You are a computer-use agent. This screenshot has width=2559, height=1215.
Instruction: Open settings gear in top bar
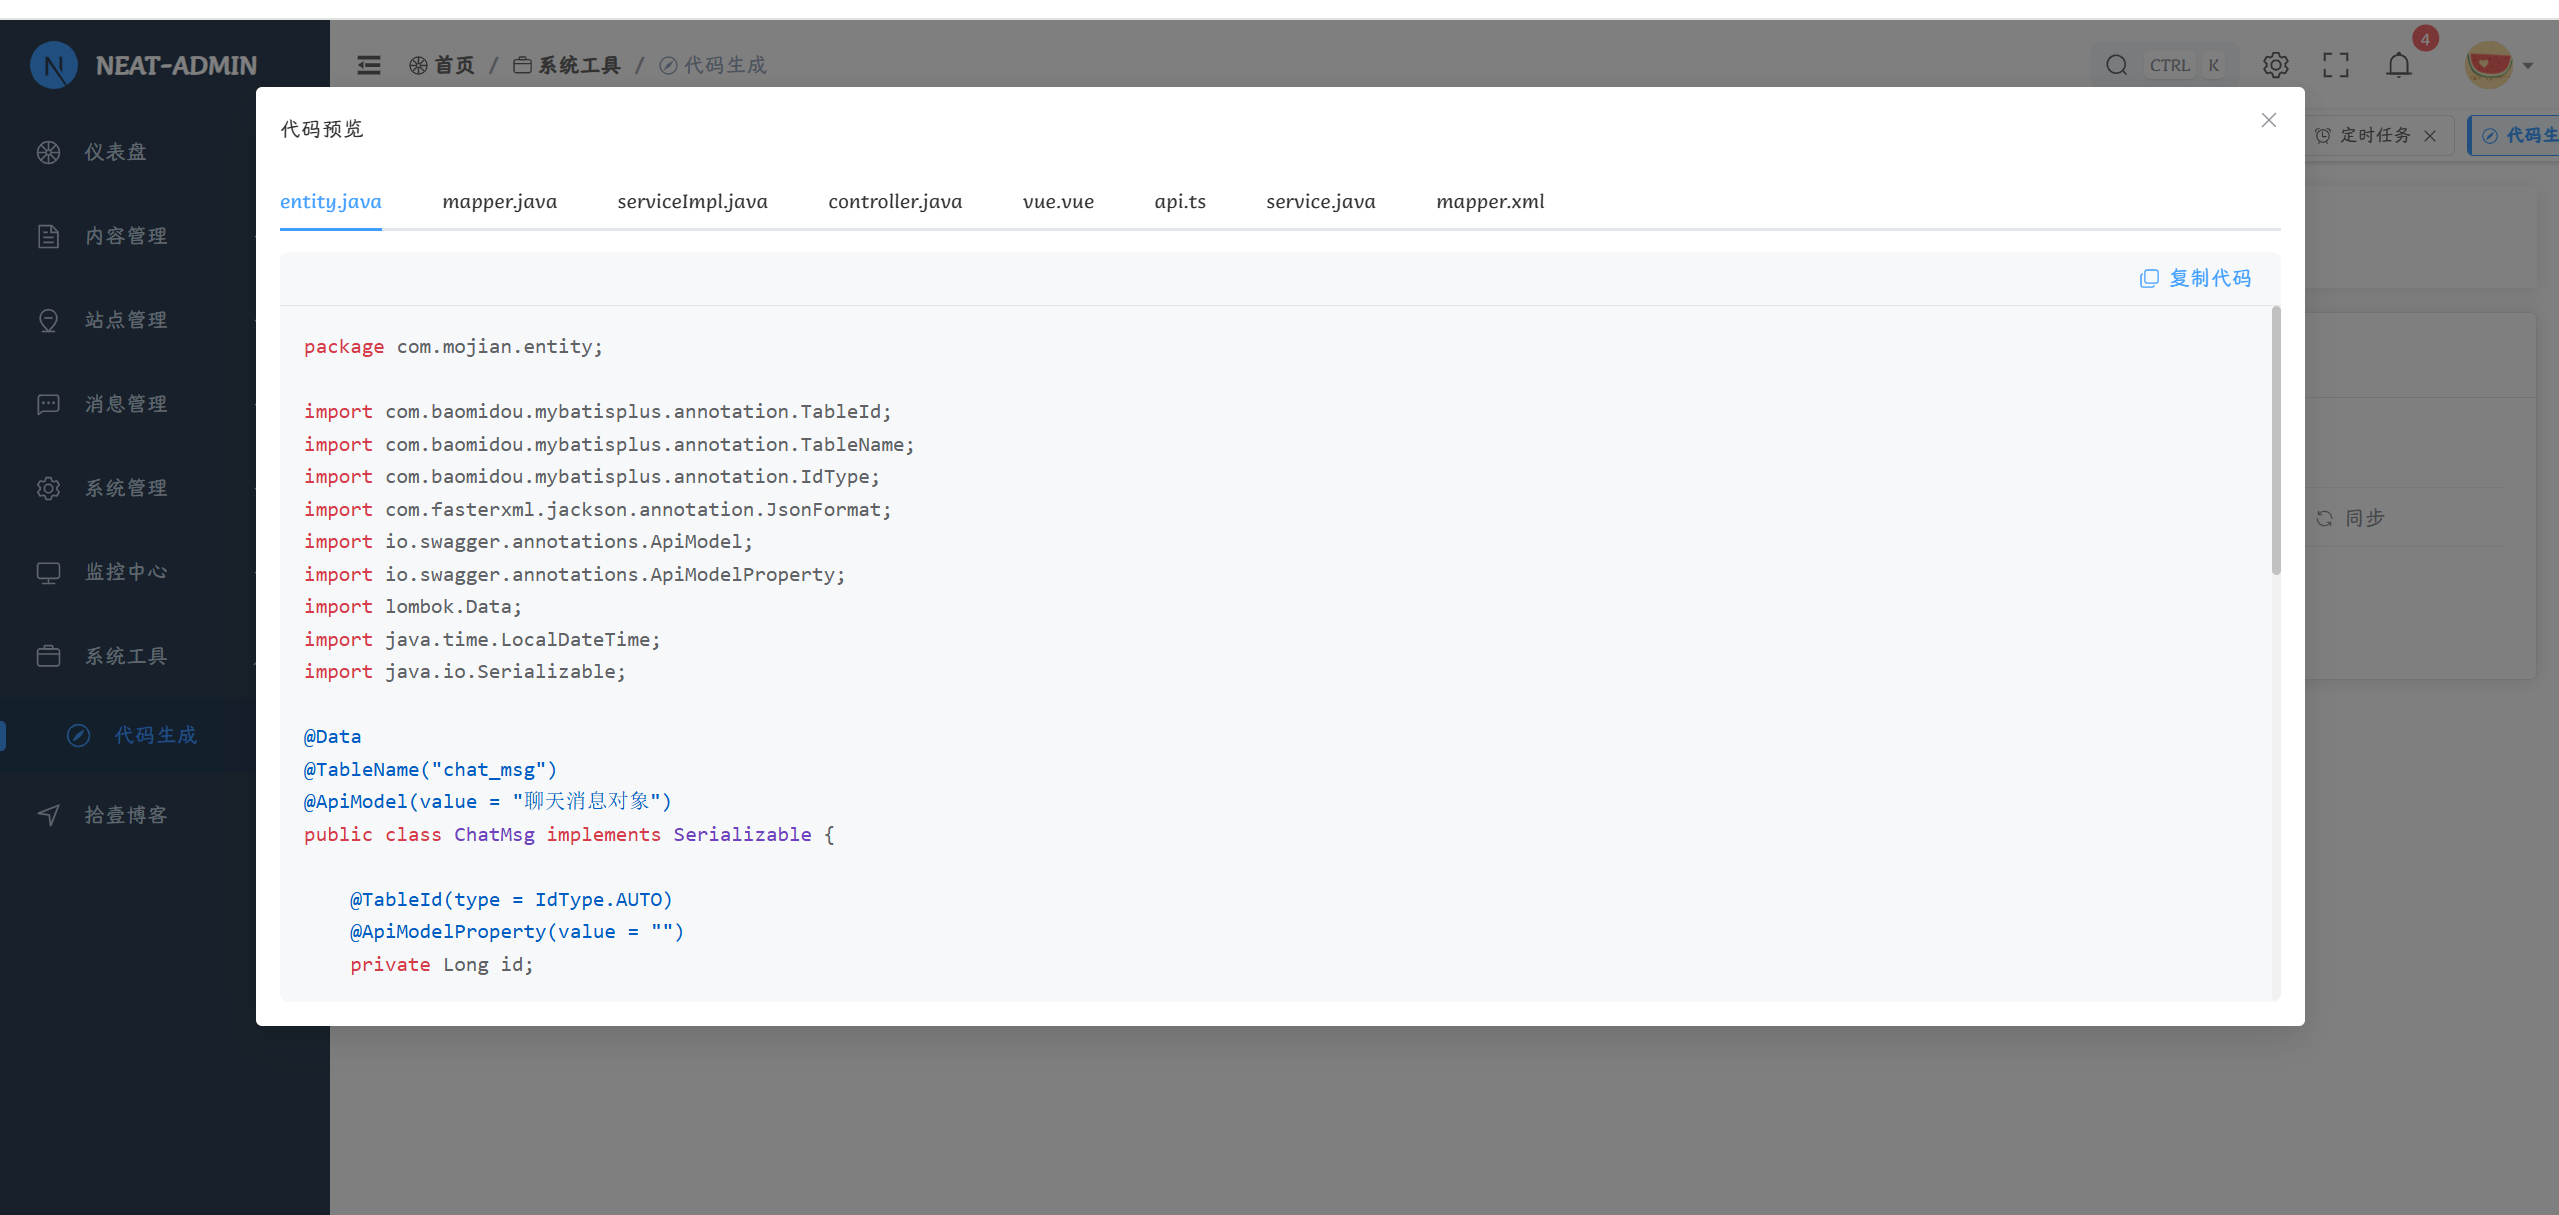(2275, 65)
